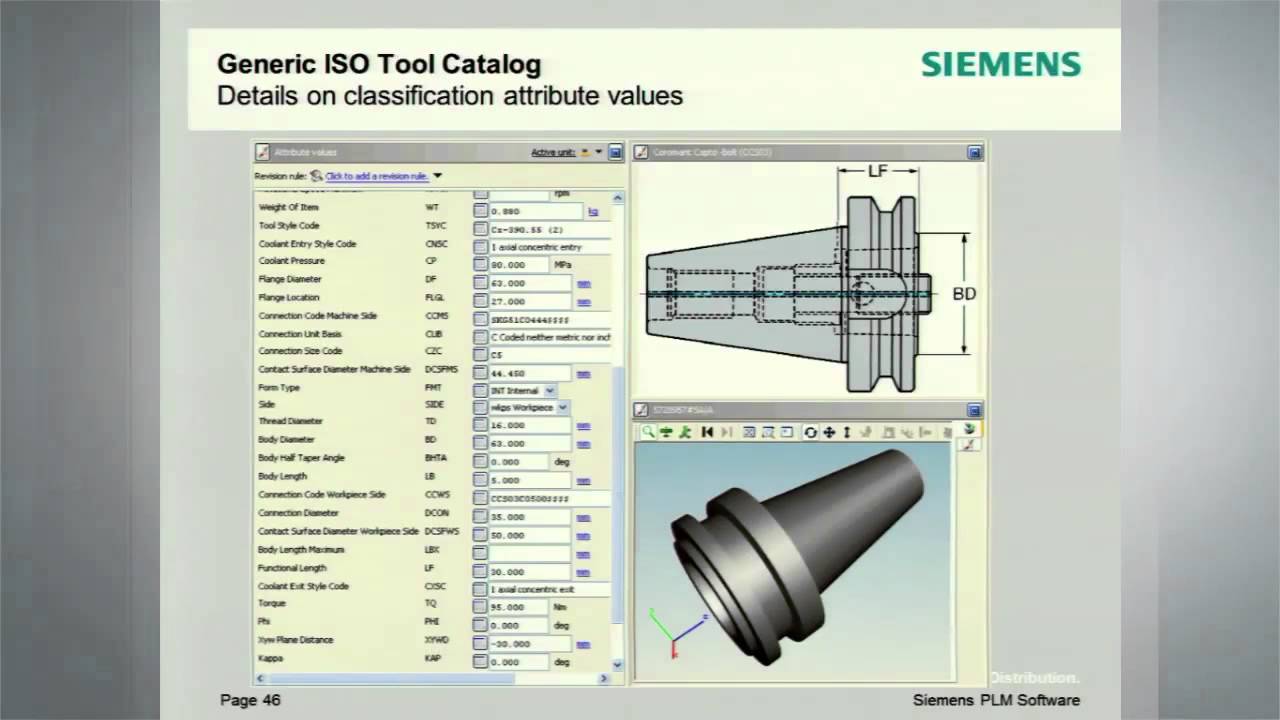The image size is (1280, 720).
Task: Select the vertical up-down arrow zoom tool
Action: 847,432
